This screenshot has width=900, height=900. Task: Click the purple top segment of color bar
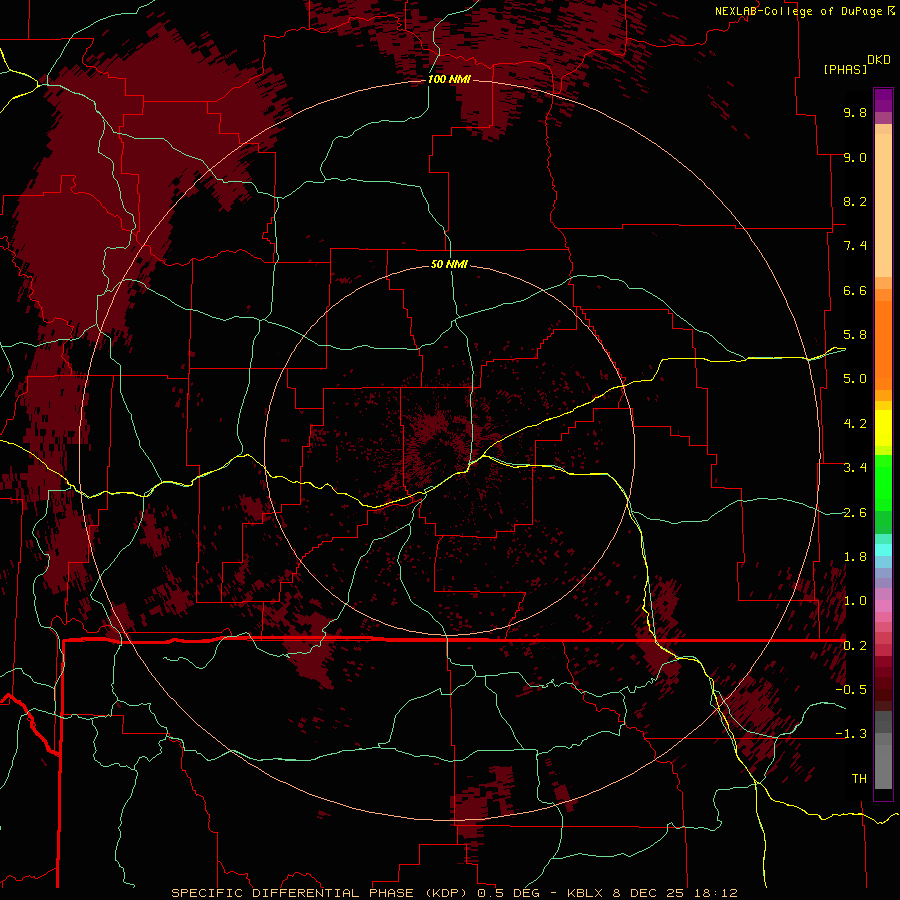(x=883, y=100)
